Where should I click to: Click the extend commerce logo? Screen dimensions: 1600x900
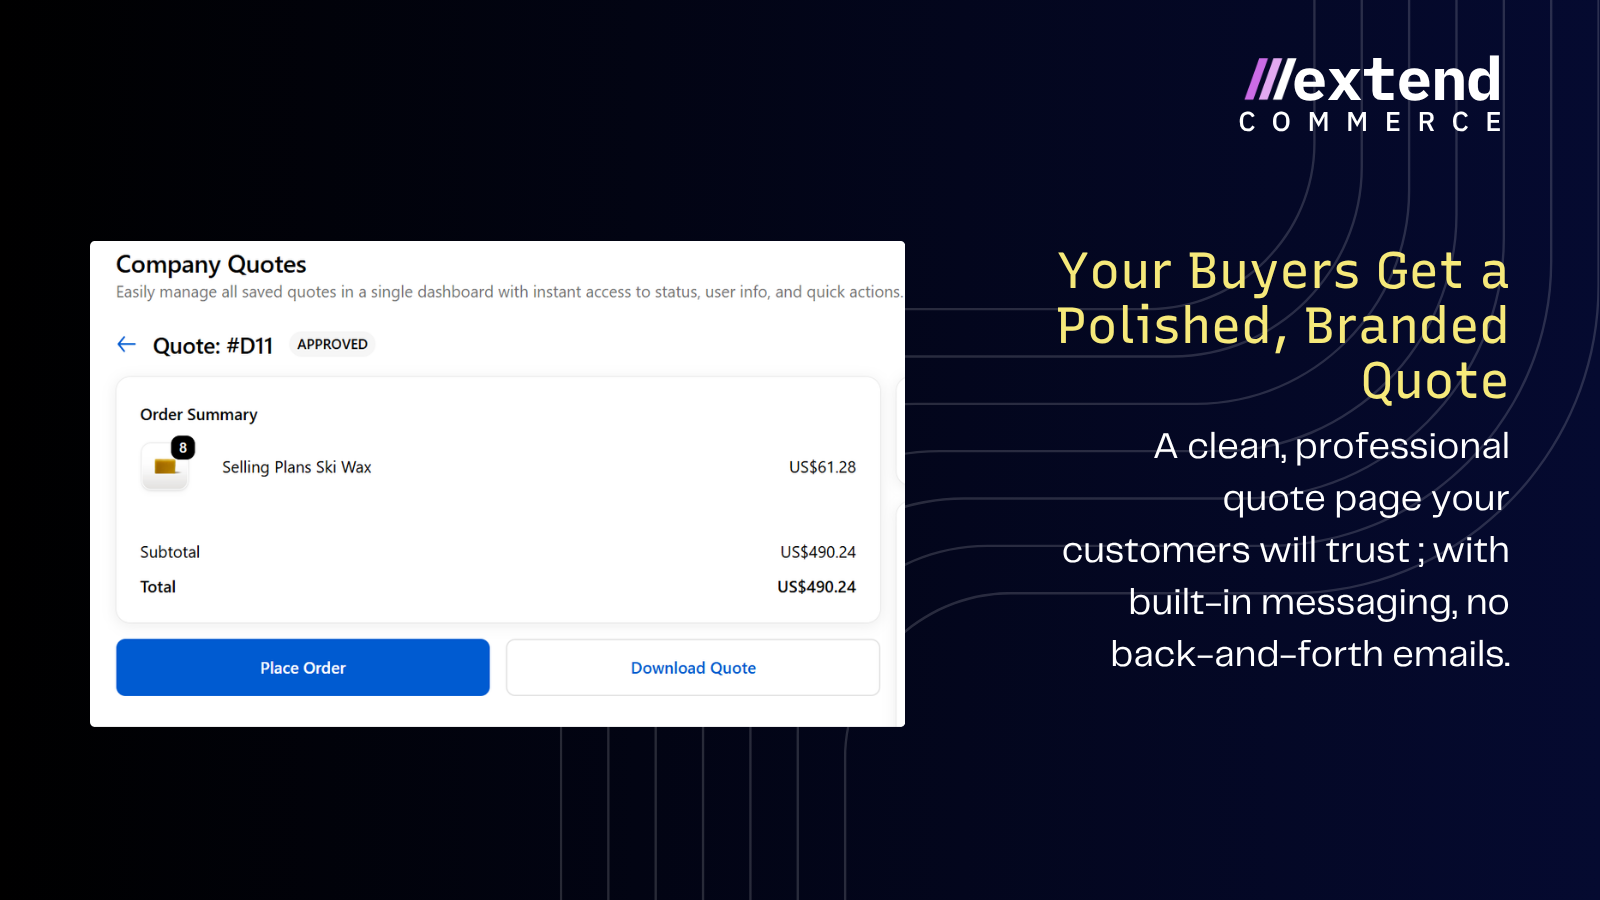[1372, 94]
